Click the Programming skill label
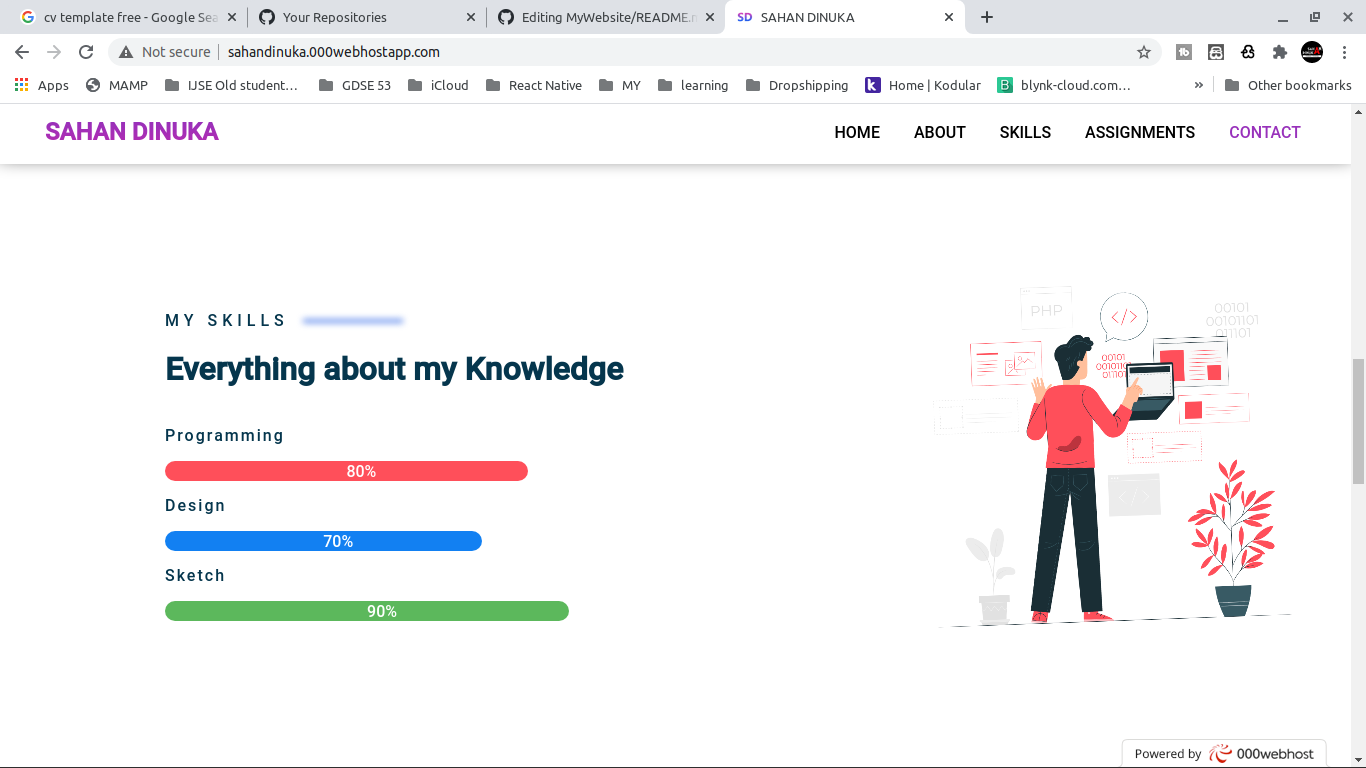 [224, 436]
